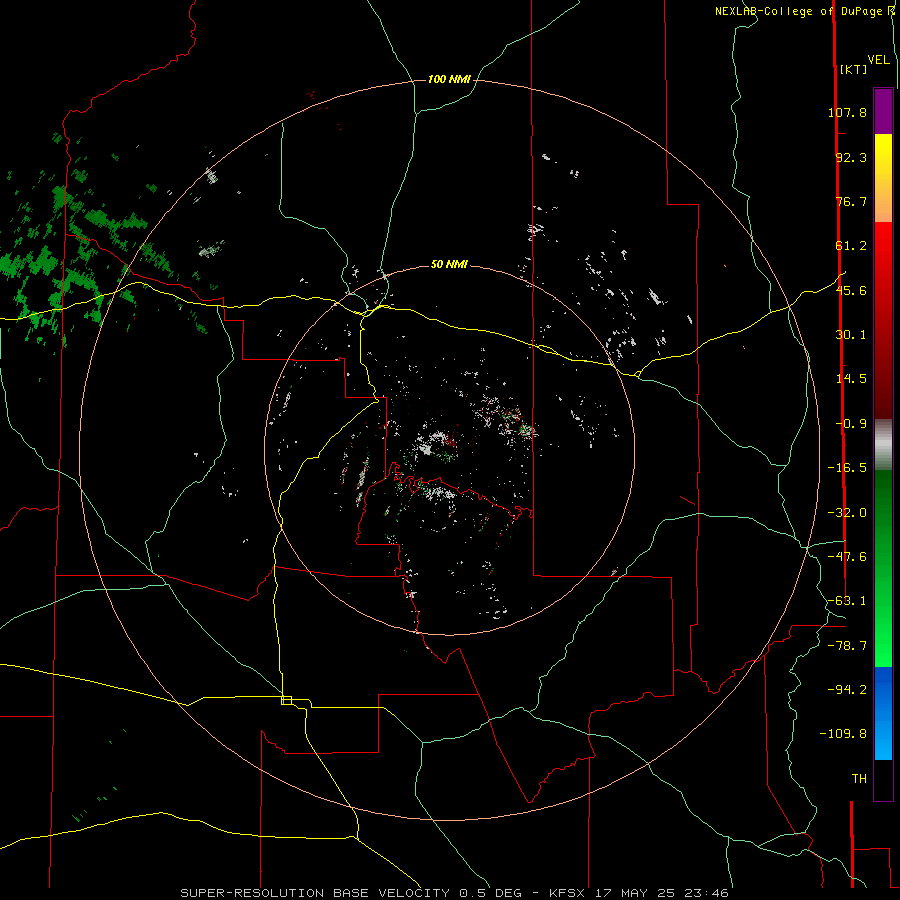
Task: Click the 76.7 scale value
Action: pyautogui.click(x=851, y=201)
